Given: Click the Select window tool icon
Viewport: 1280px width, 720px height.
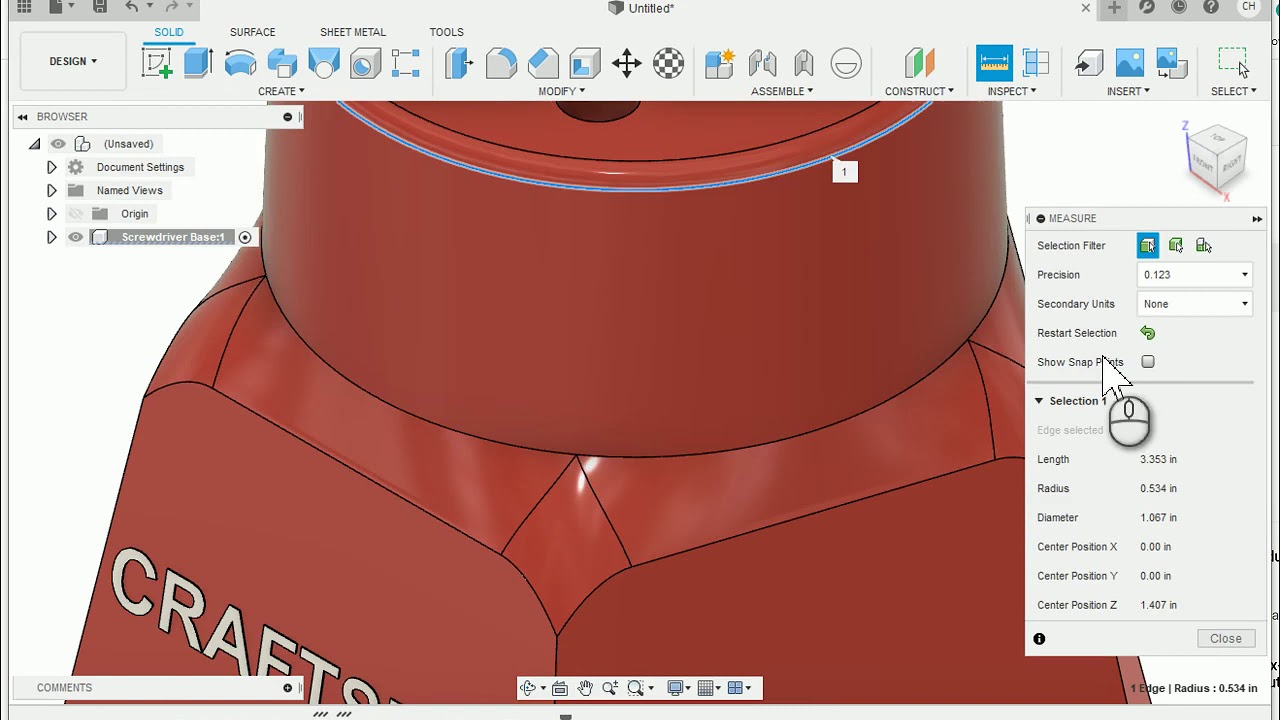Looking at the screenshot, I should point(1234,64).
